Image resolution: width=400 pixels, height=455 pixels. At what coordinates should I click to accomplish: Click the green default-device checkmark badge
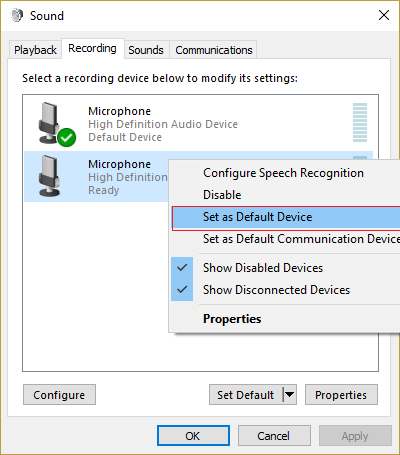click(66, 137)
